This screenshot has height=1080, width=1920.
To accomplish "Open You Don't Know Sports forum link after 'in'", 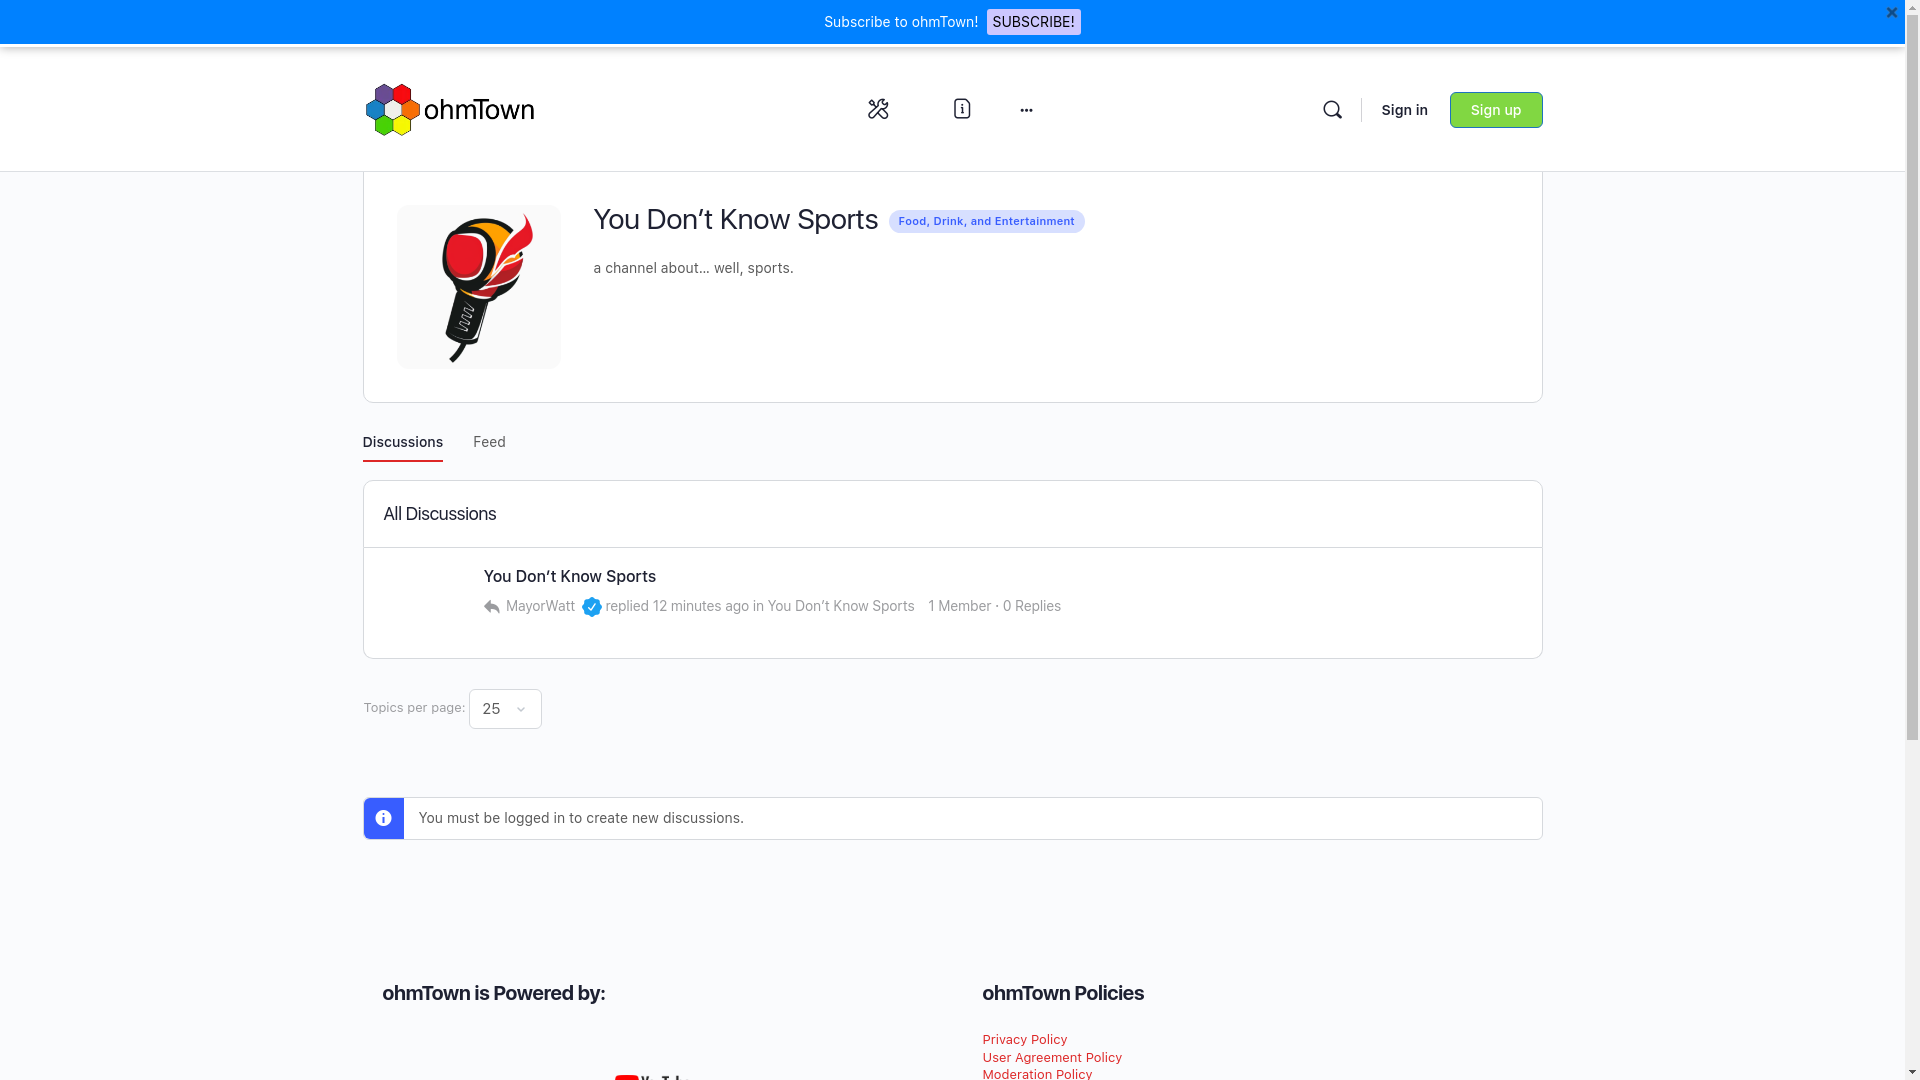I will pos(841,606).
